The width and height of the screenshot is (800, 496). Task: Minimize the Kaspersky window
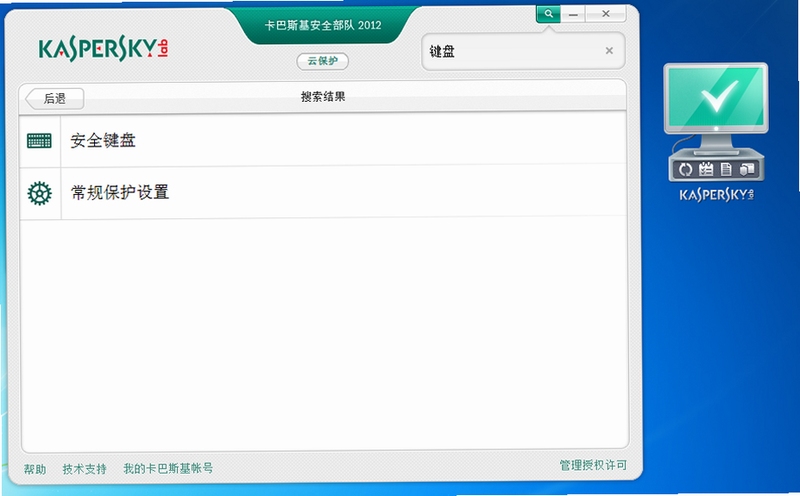pyautogui.click(x=573, y=14)
